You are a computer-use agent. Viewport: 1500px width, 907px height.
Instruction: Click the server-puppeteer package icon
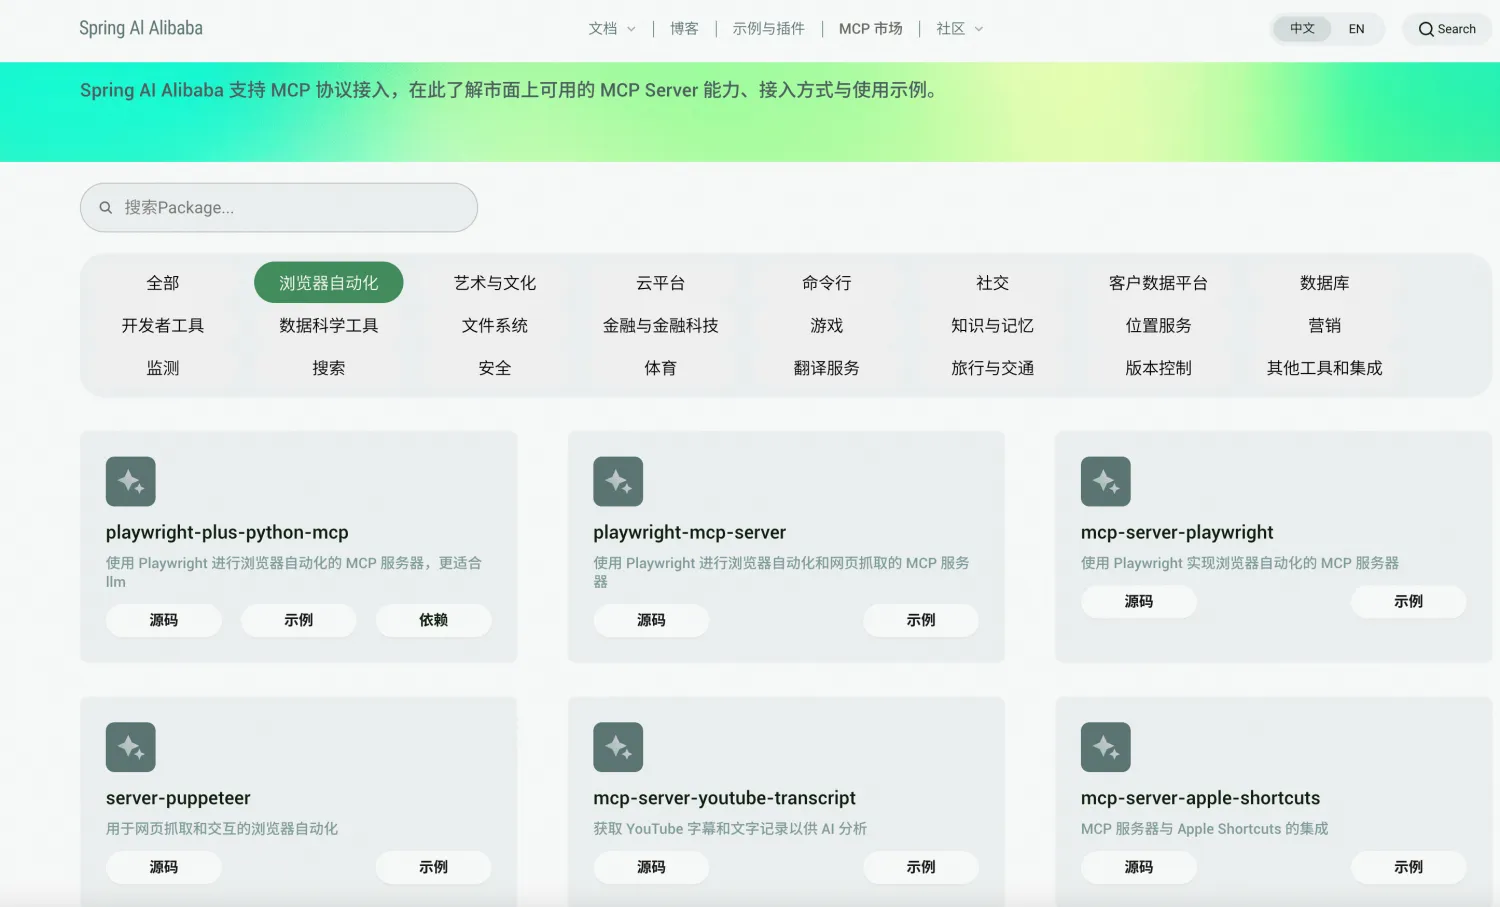tap(131, 747)
